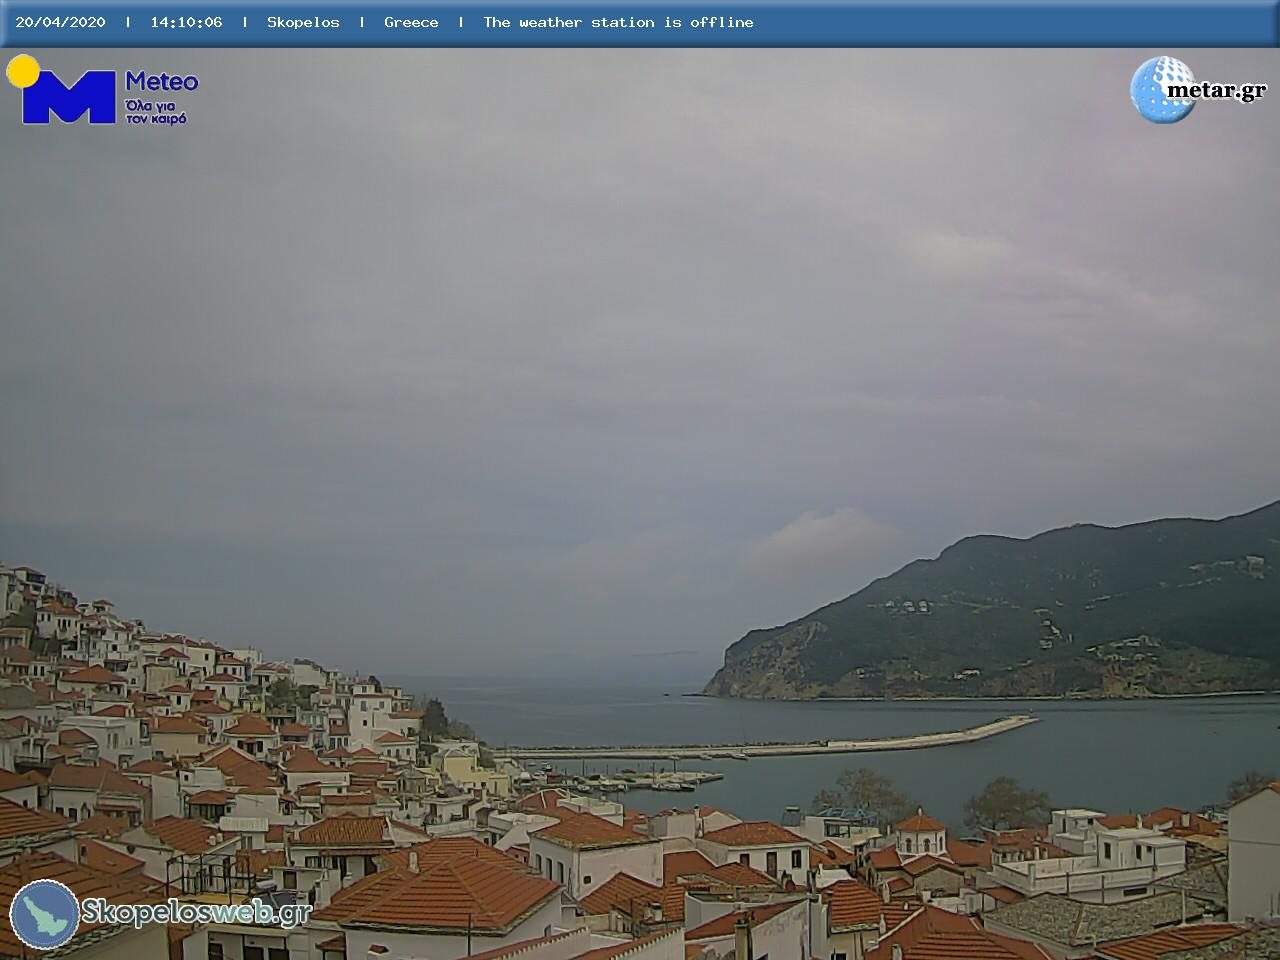Click the Skopelos location label
This screenshot has width=1280, height=960.
tap(303, 22)
